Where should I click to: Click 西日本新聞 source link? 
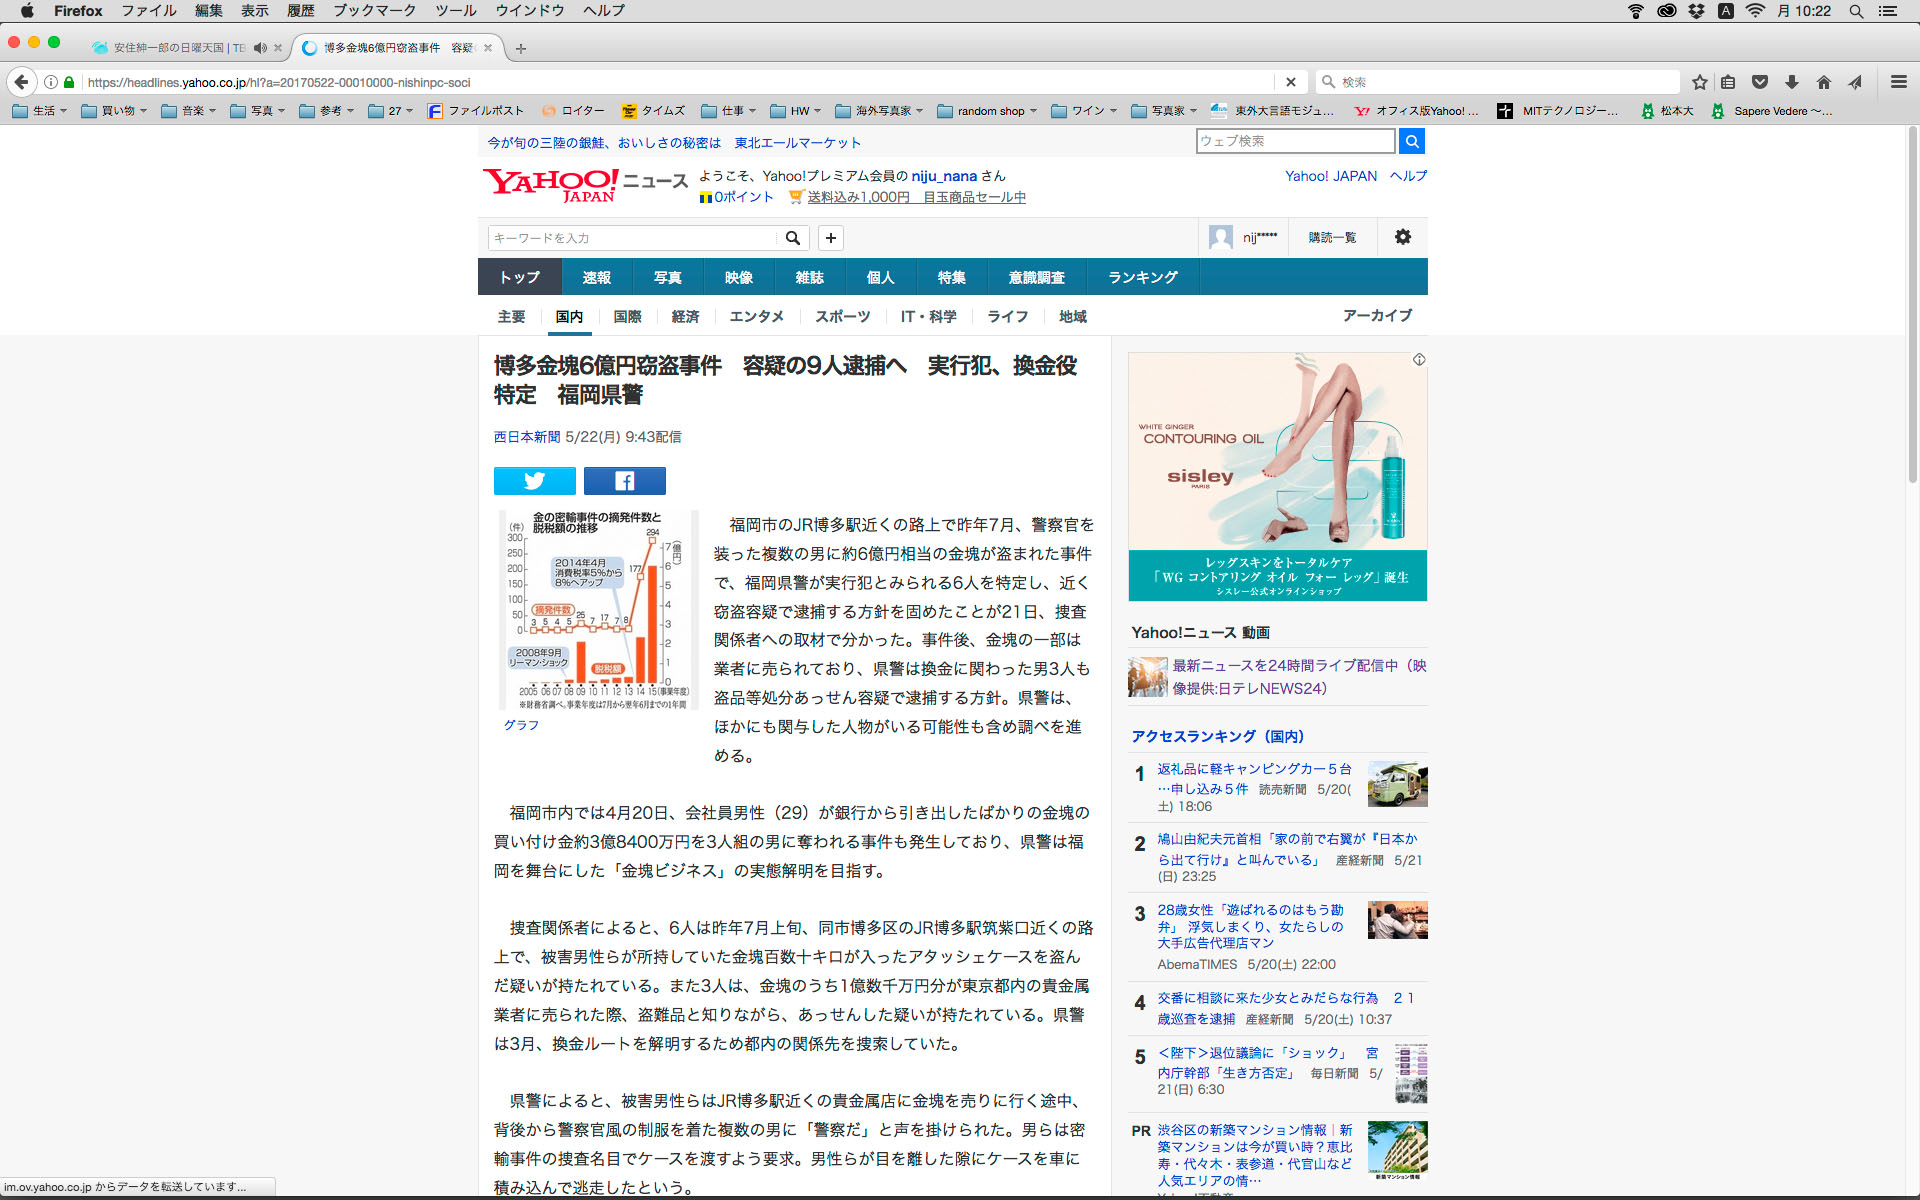527,437
